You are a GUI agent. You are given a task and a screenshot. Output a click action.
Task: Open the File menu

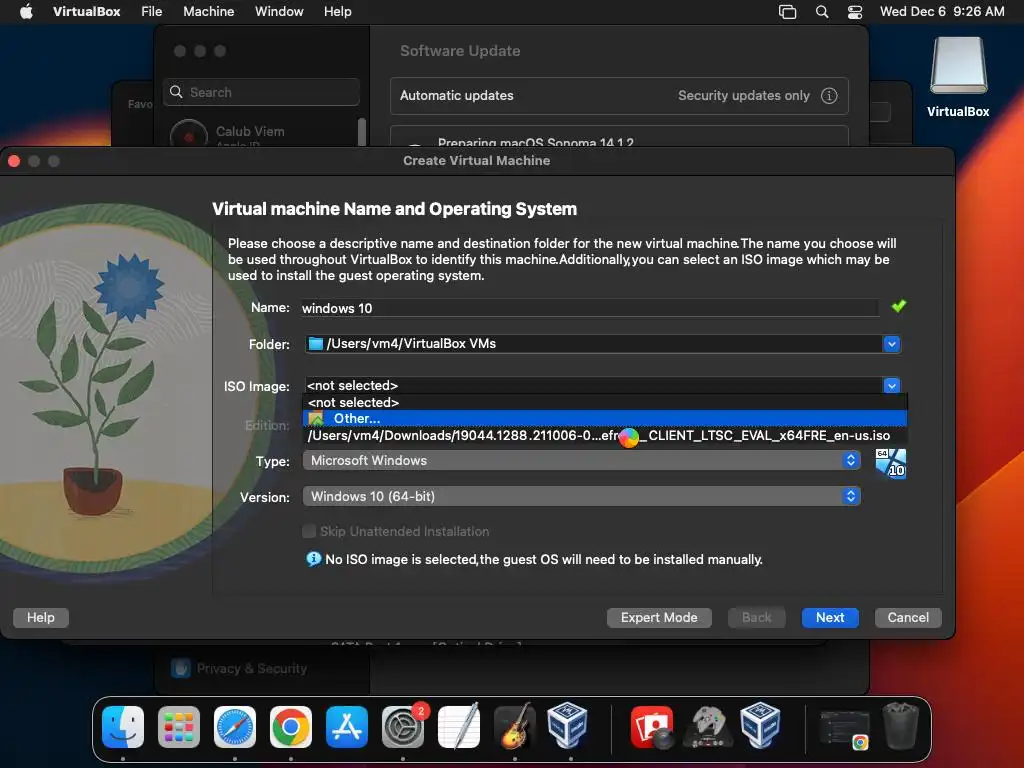(152, 11)
